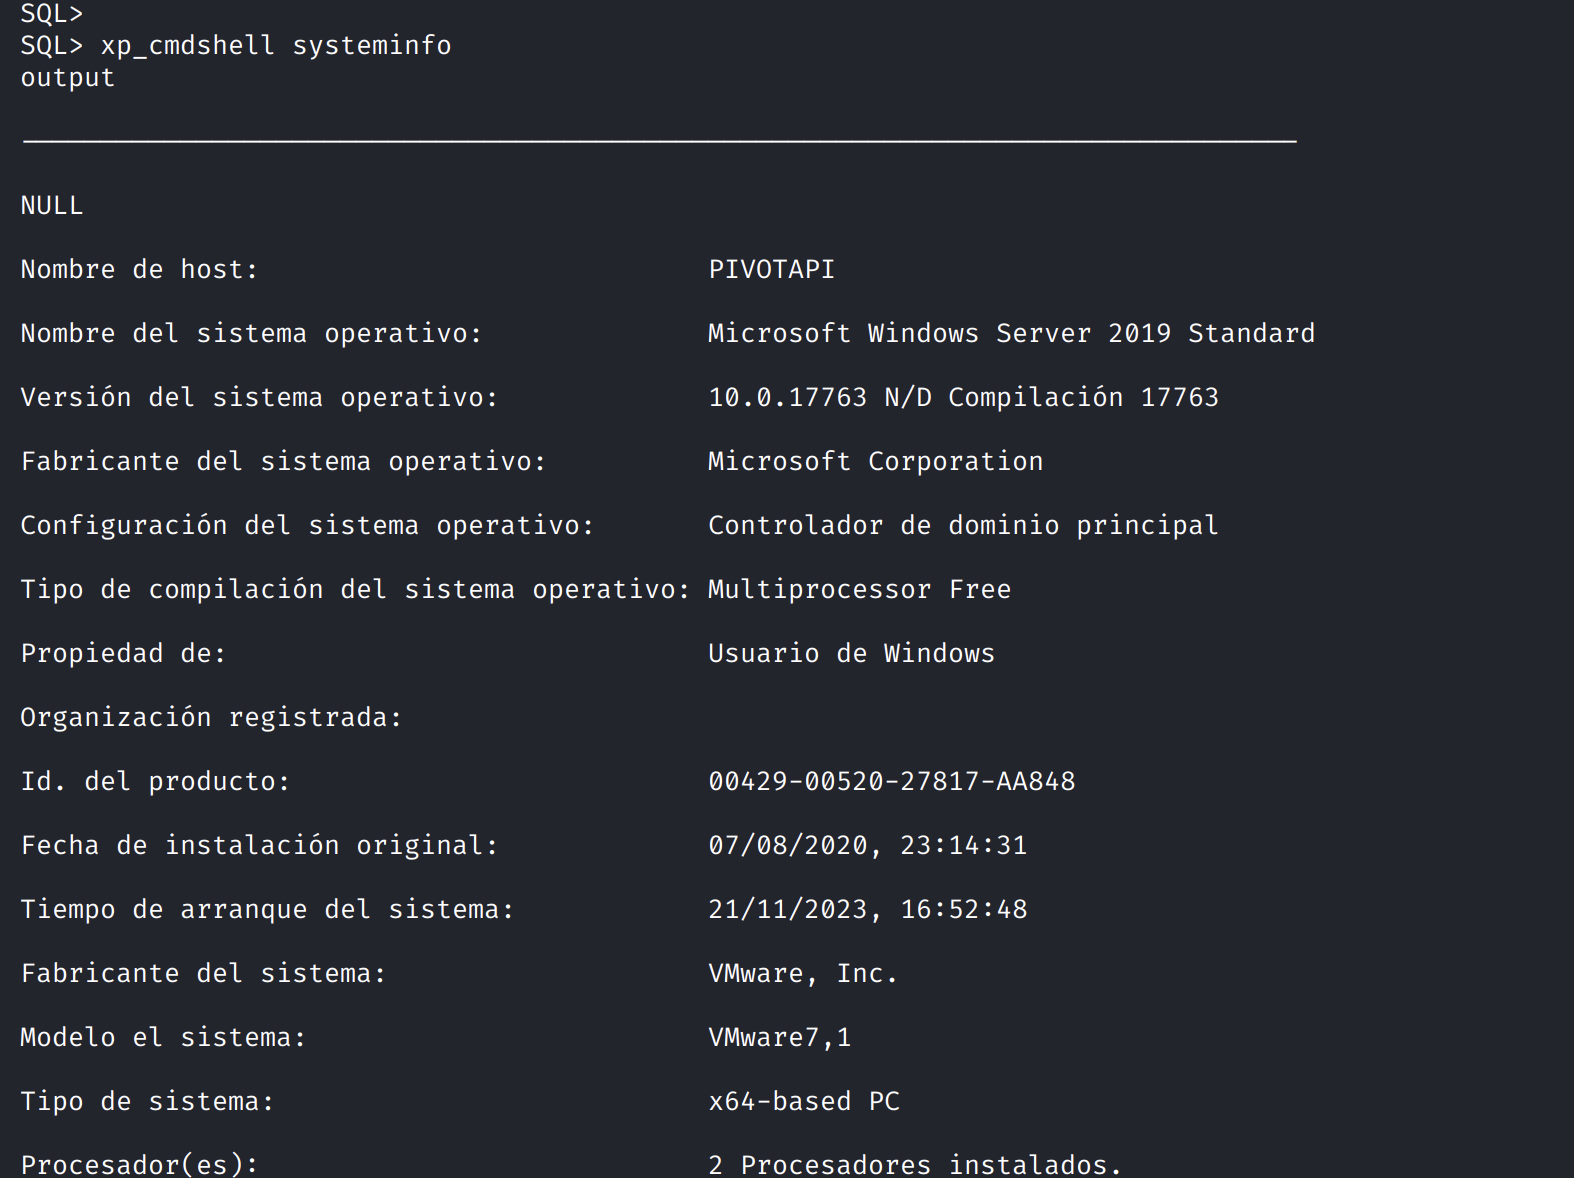Click the 'Organización registrada:' label
1574x1178 pixels.
point(211,718)
